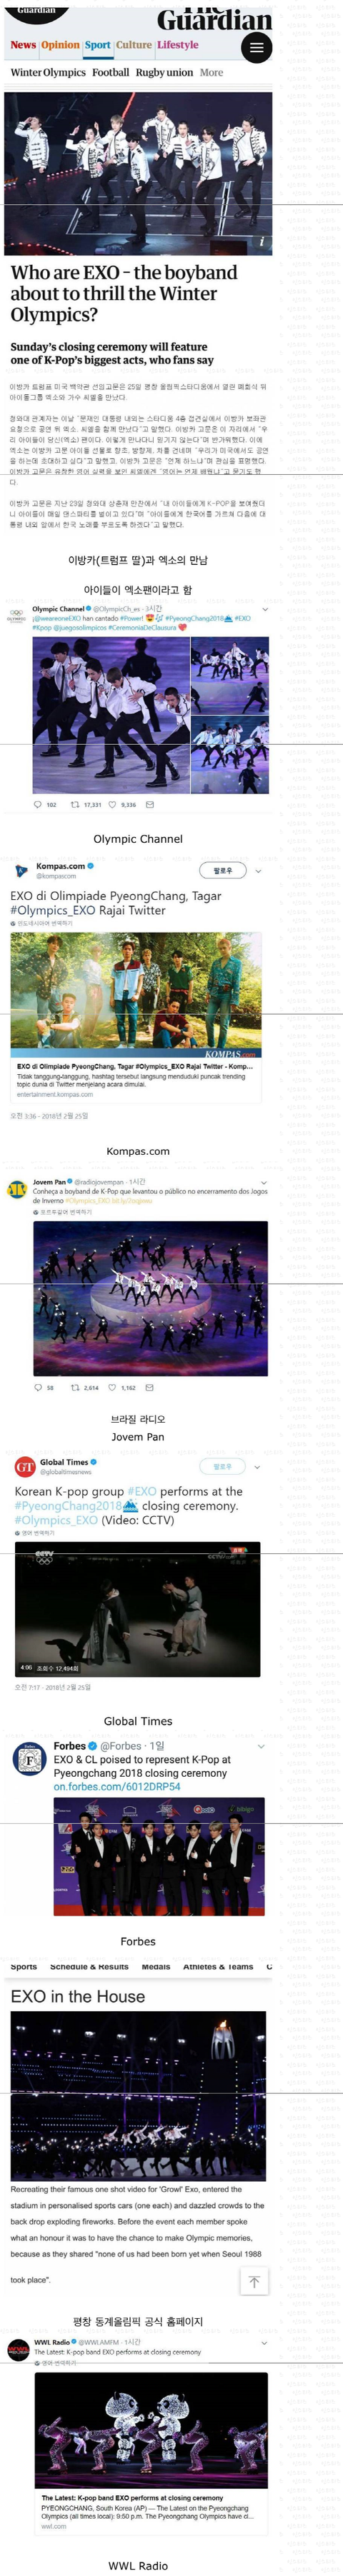Play the Global Times CCTV video thumbnail
This screenshot has height=2576, width=343.
[x=137, y=1609]
